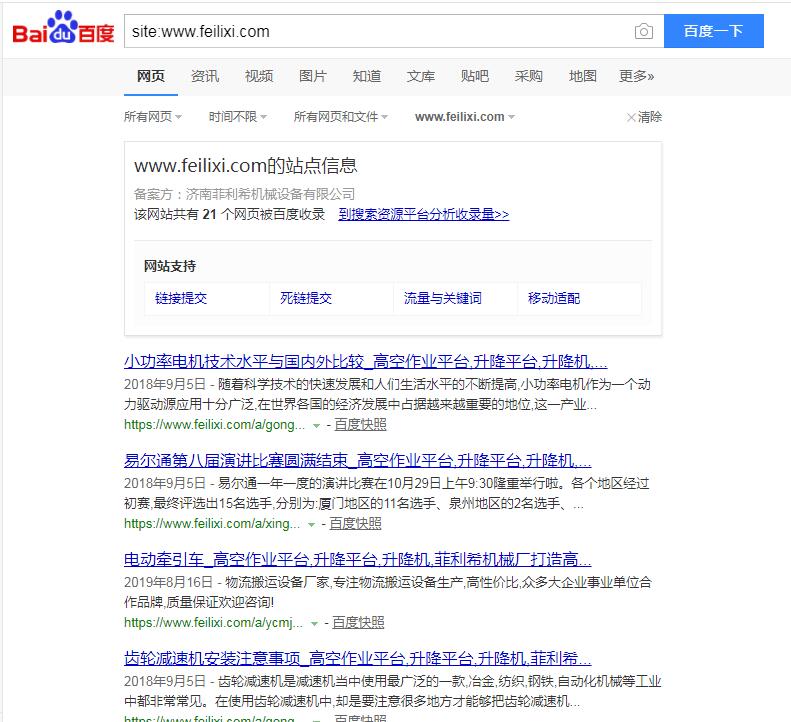Expand arrow next to feilixi.com/a/ycmj... URL
This screenshot has width=791, height=722.
(x=314, y=624)
